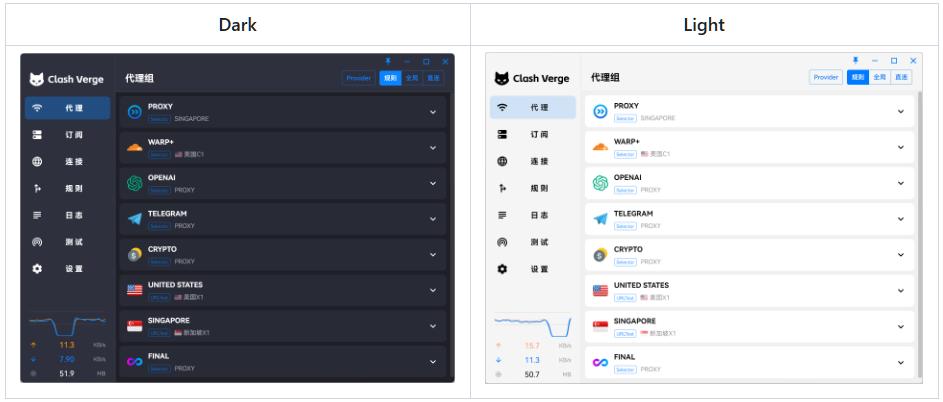This screenshot has height=402, width=943.
Task: Open the 连接 tab label in Light sidebar
Action: click(x=539, y=161)
